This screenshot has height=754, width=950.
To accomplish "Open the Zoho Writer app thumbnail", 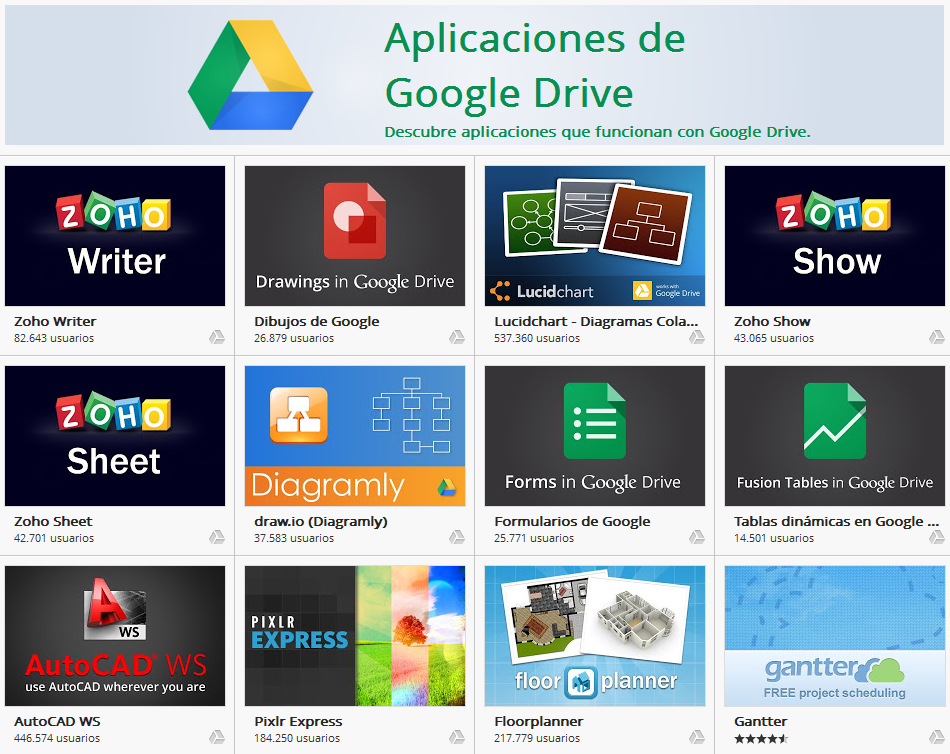I will pos(115,236).
